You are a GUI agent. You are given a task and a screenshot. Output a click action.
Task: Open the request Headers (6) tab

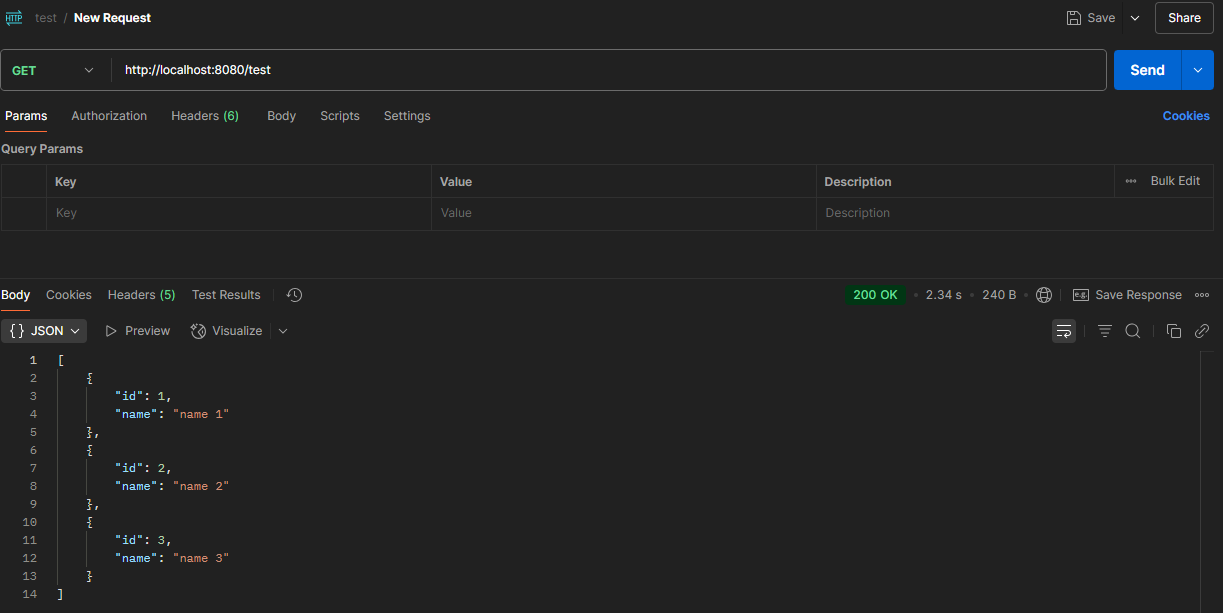pyautogui.click(x=205, y=116)
